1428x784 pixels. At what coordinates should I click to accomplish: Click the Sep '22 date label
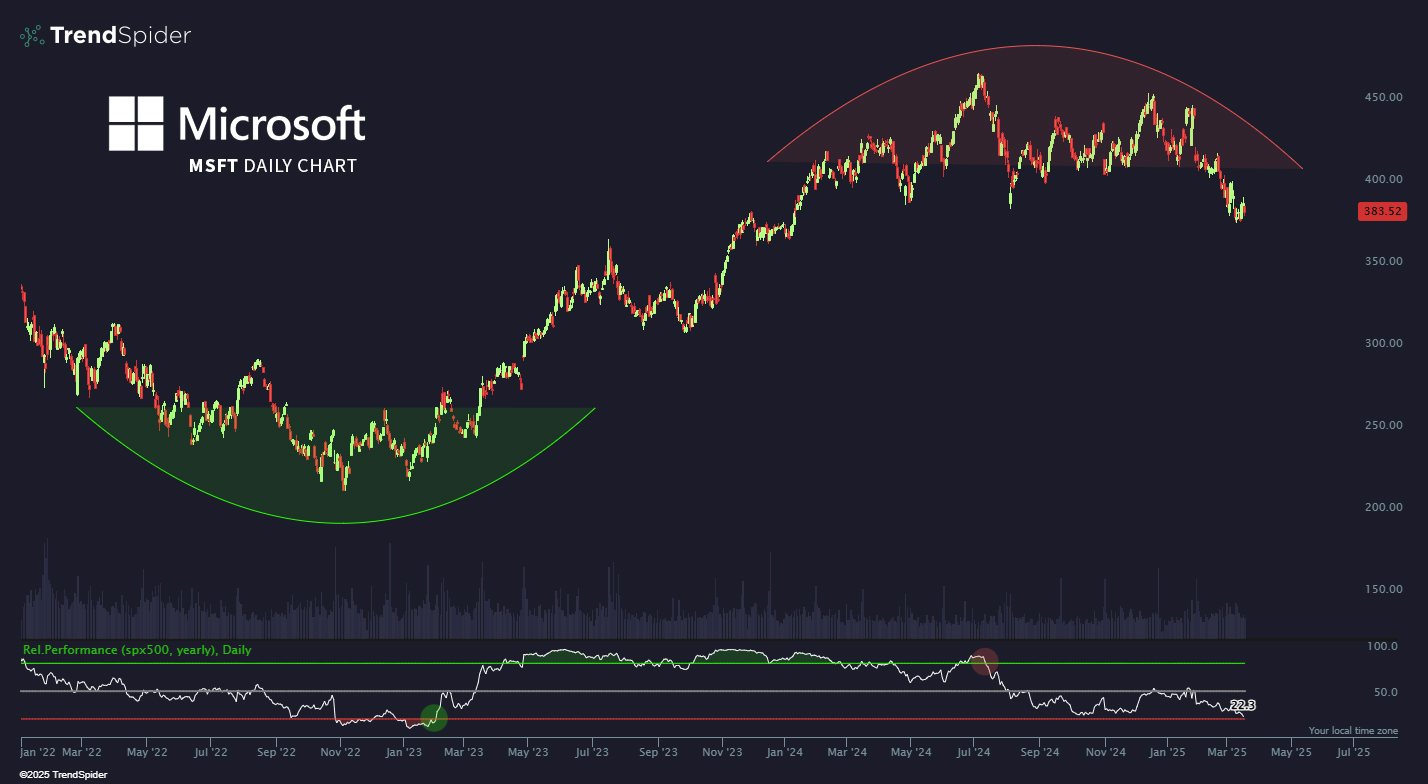(275, 751)
